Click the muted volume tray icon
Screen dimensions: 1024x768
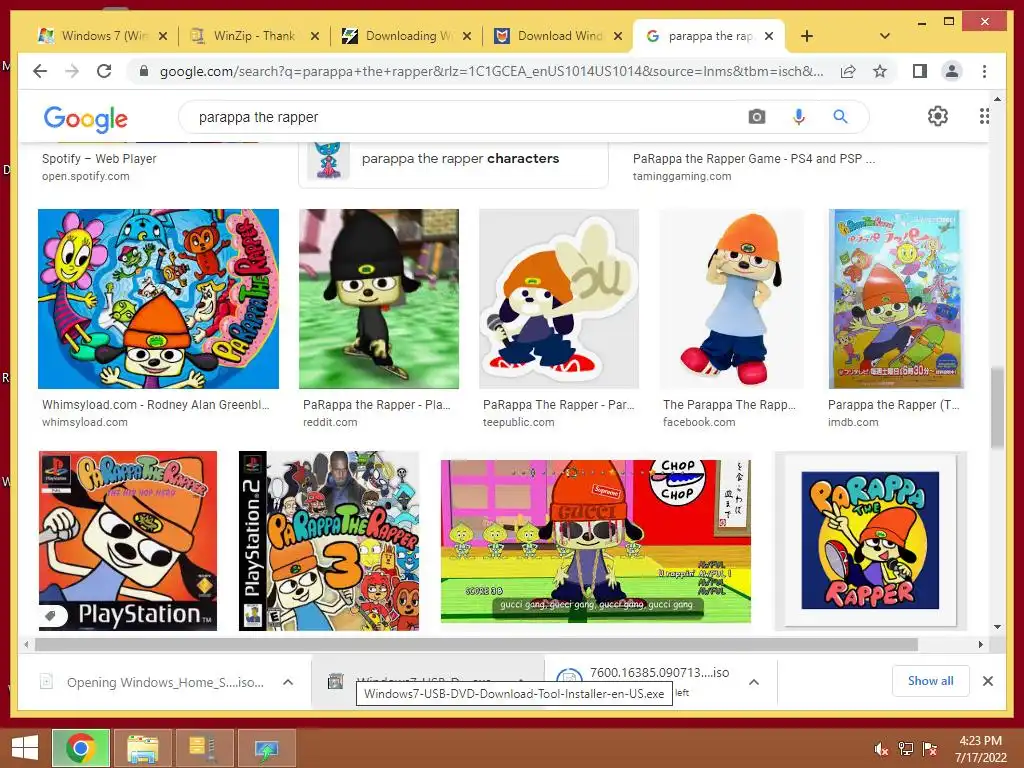tap(881, 749)
